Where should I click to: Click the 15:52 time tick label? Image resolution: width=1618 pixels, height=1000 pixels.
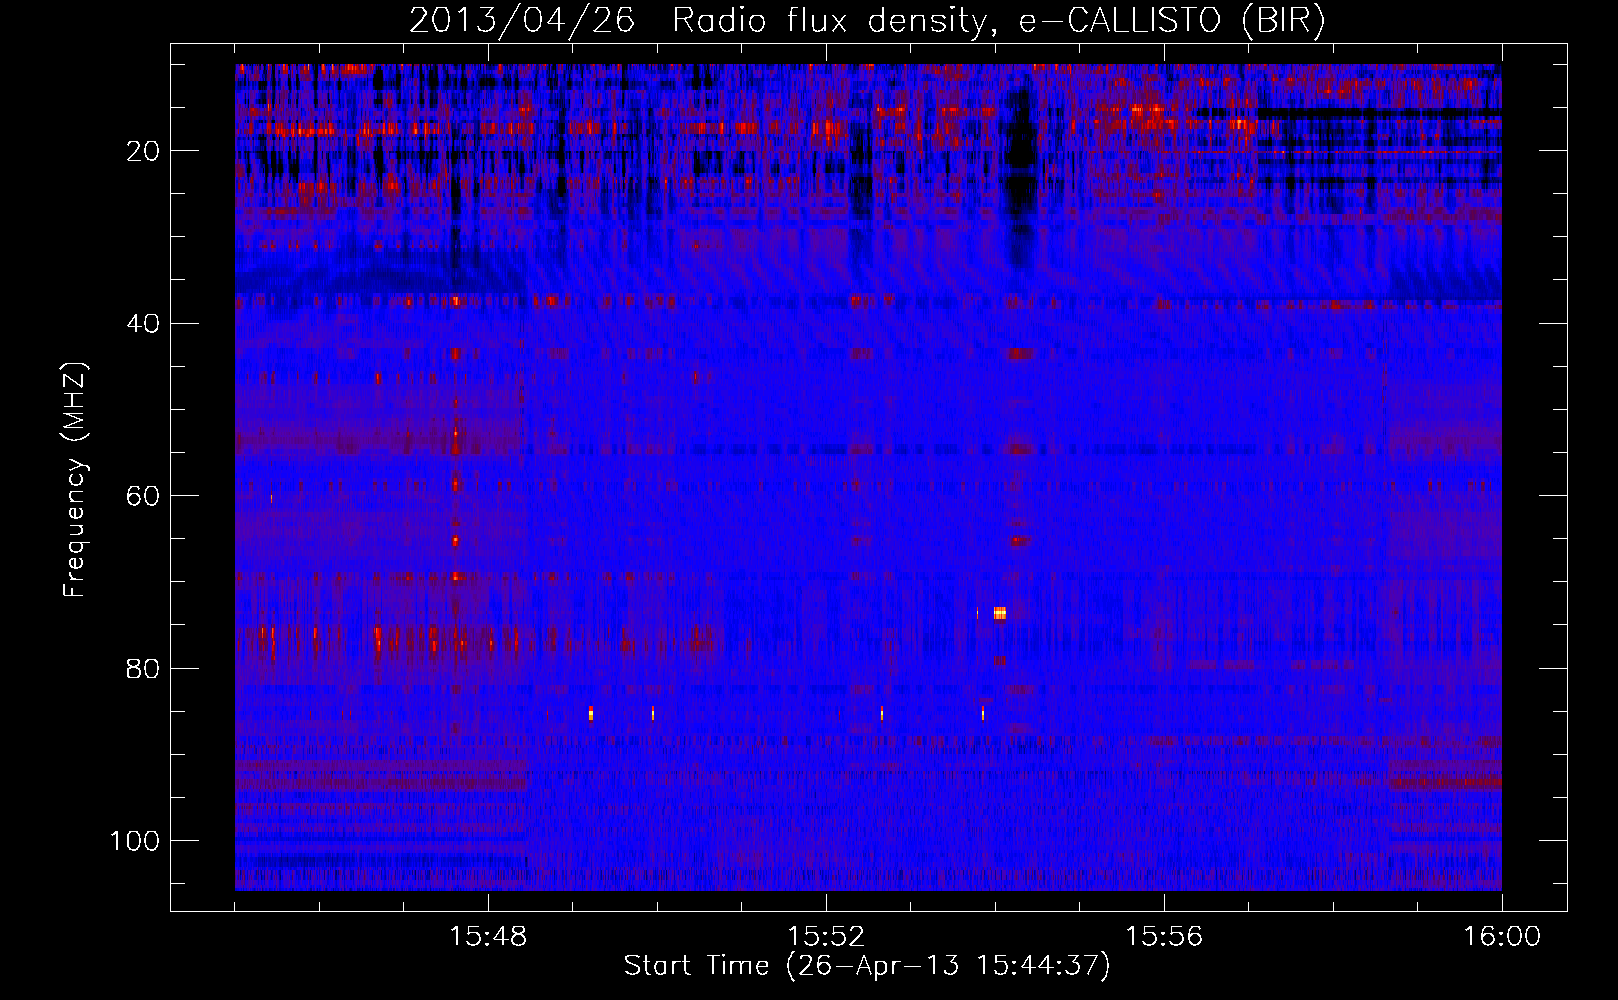[826, 937]
